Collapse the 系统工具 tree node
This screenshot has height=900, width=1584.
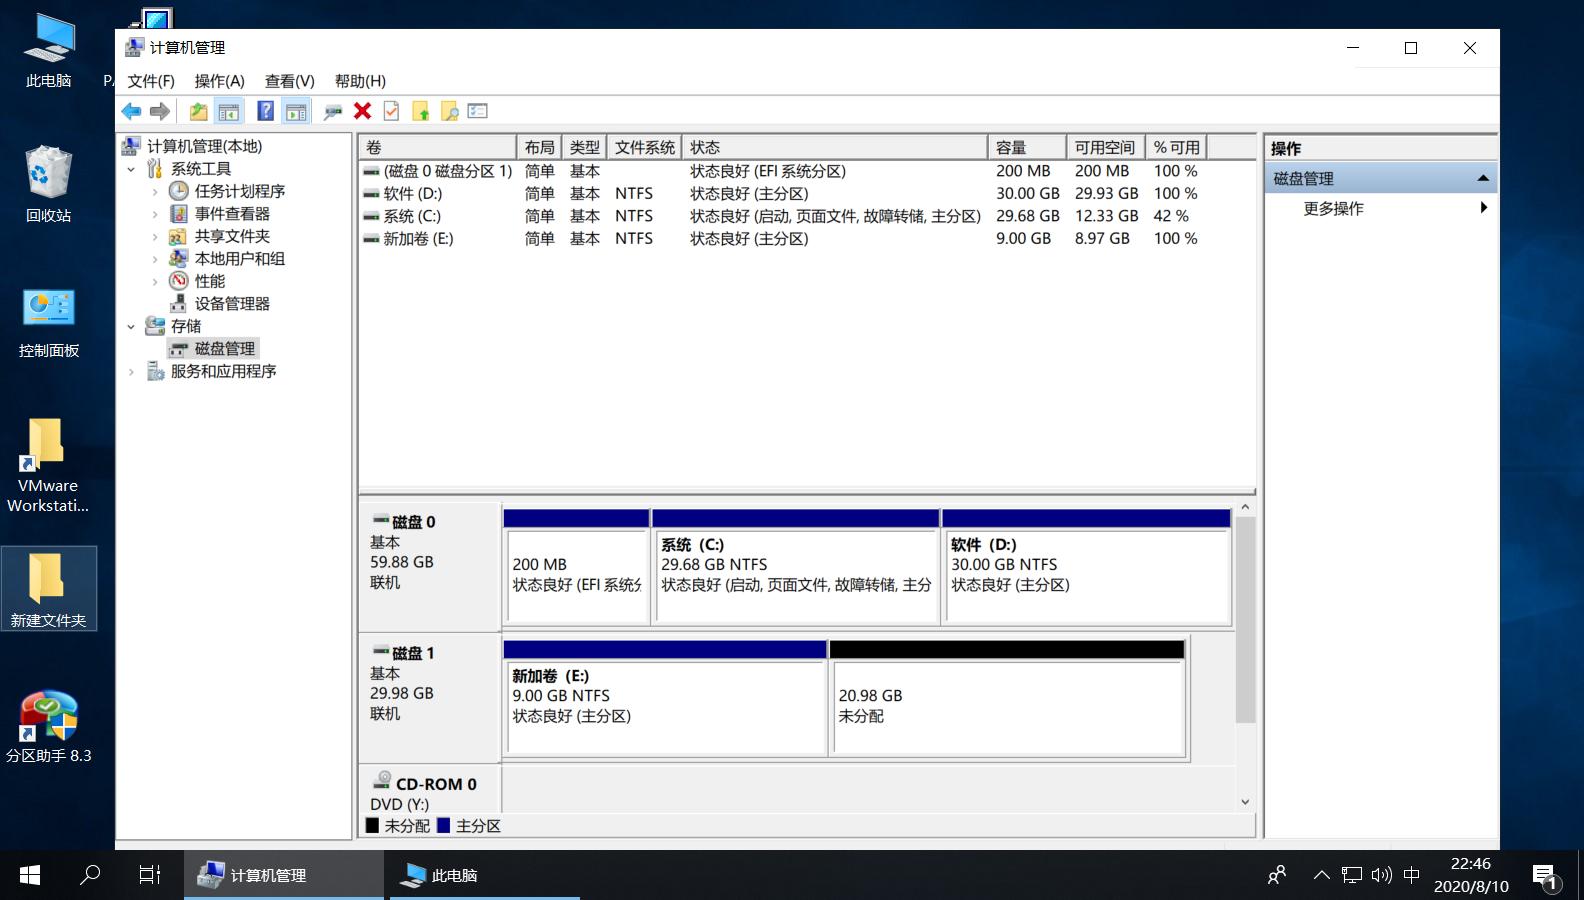[x=131, y=169]
